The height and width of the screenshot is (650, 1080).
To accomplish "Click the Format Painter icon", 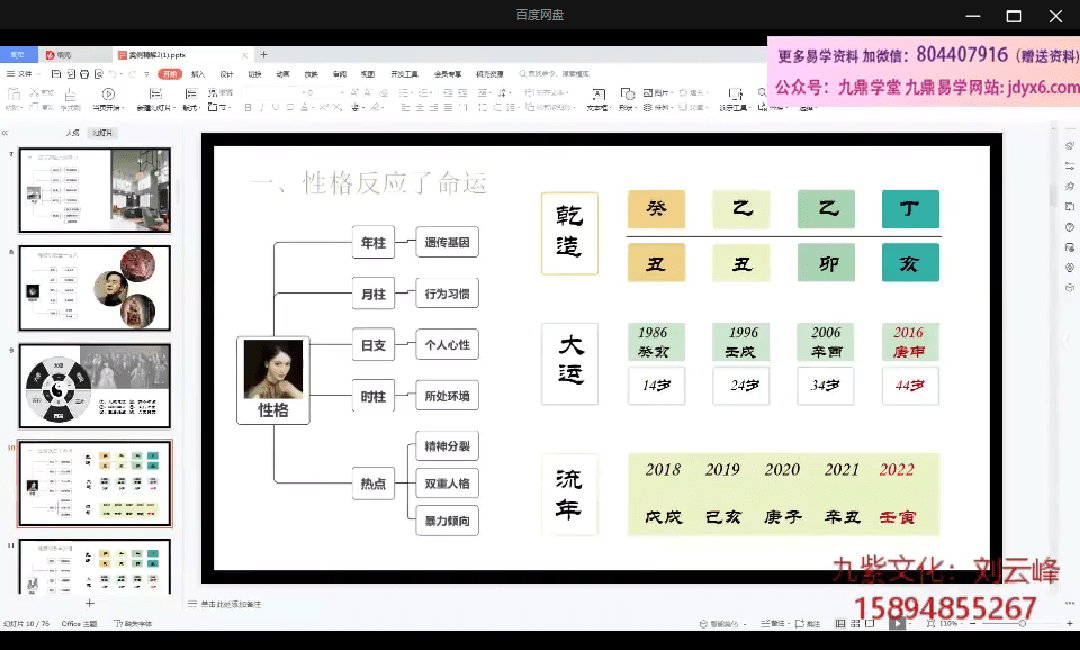I will pyautogui.click(x=70, y=95).
